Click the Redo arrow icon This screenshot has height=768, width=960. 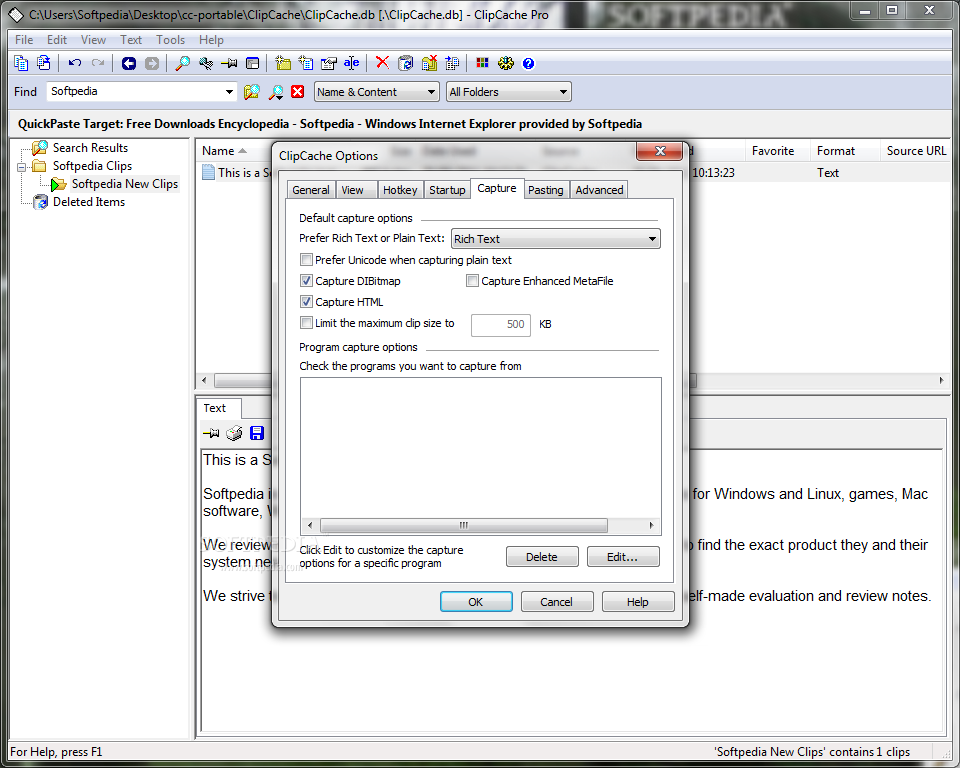pos(98,63)
